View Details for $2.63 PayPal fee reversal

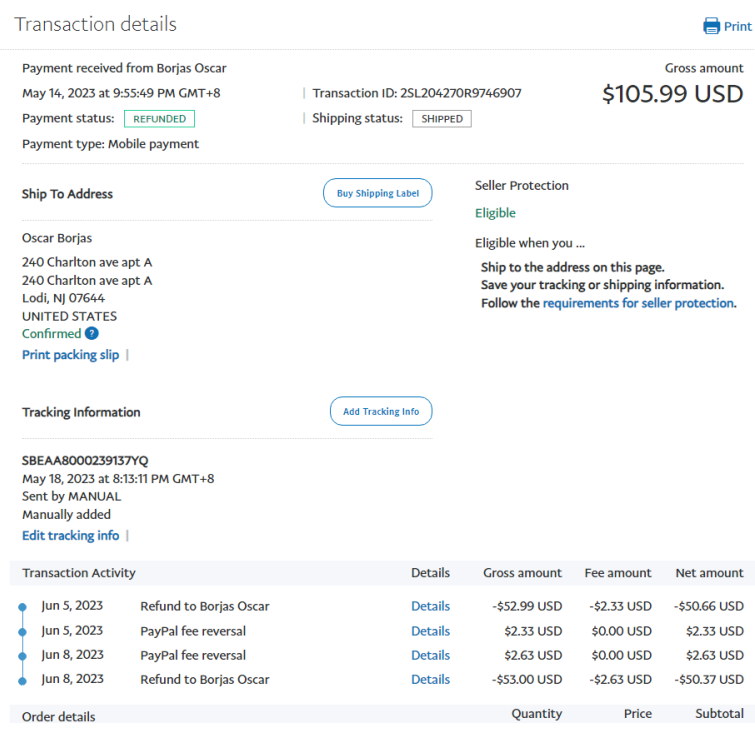coord(430,655)
